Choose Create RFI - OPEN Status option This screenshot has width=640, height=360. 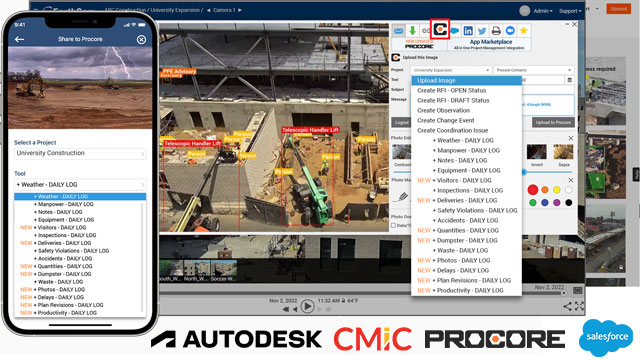(x=451, y=90)
